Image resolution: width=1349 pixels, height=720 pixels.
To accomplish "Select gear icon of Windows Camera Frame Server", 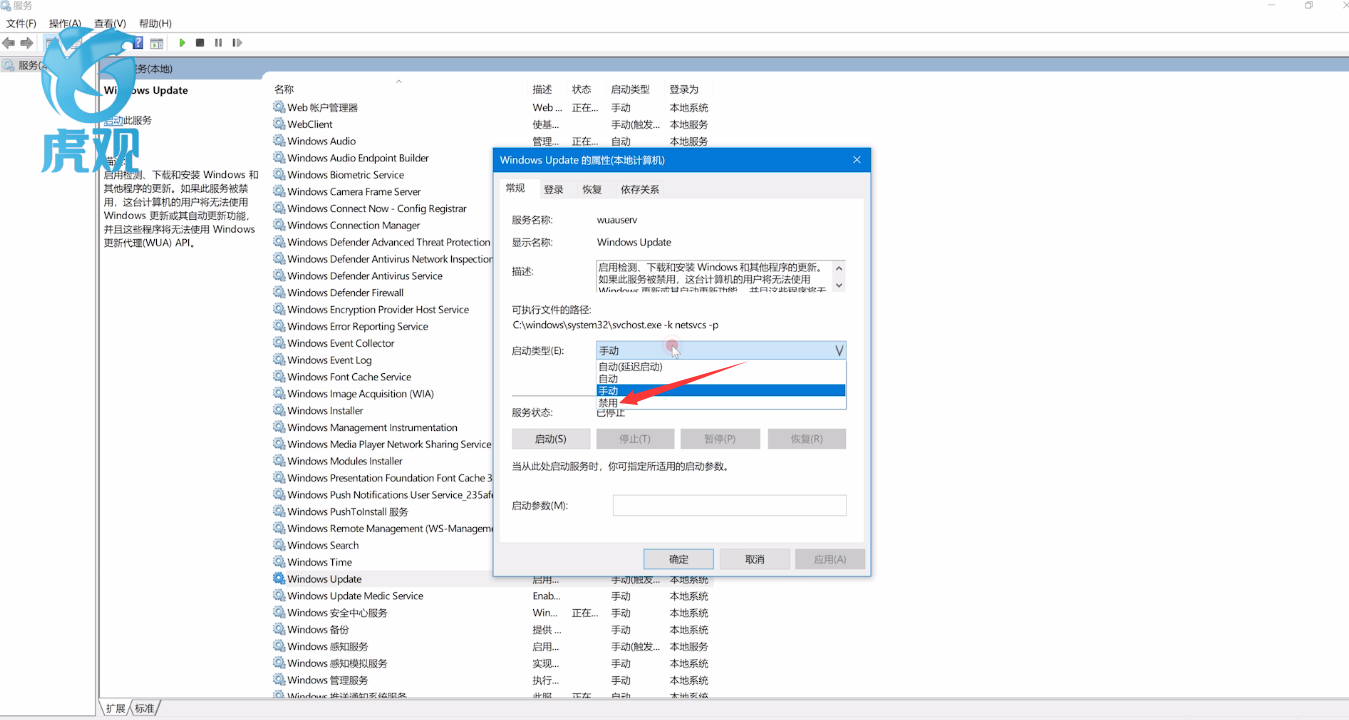I will tap(279, 192).
